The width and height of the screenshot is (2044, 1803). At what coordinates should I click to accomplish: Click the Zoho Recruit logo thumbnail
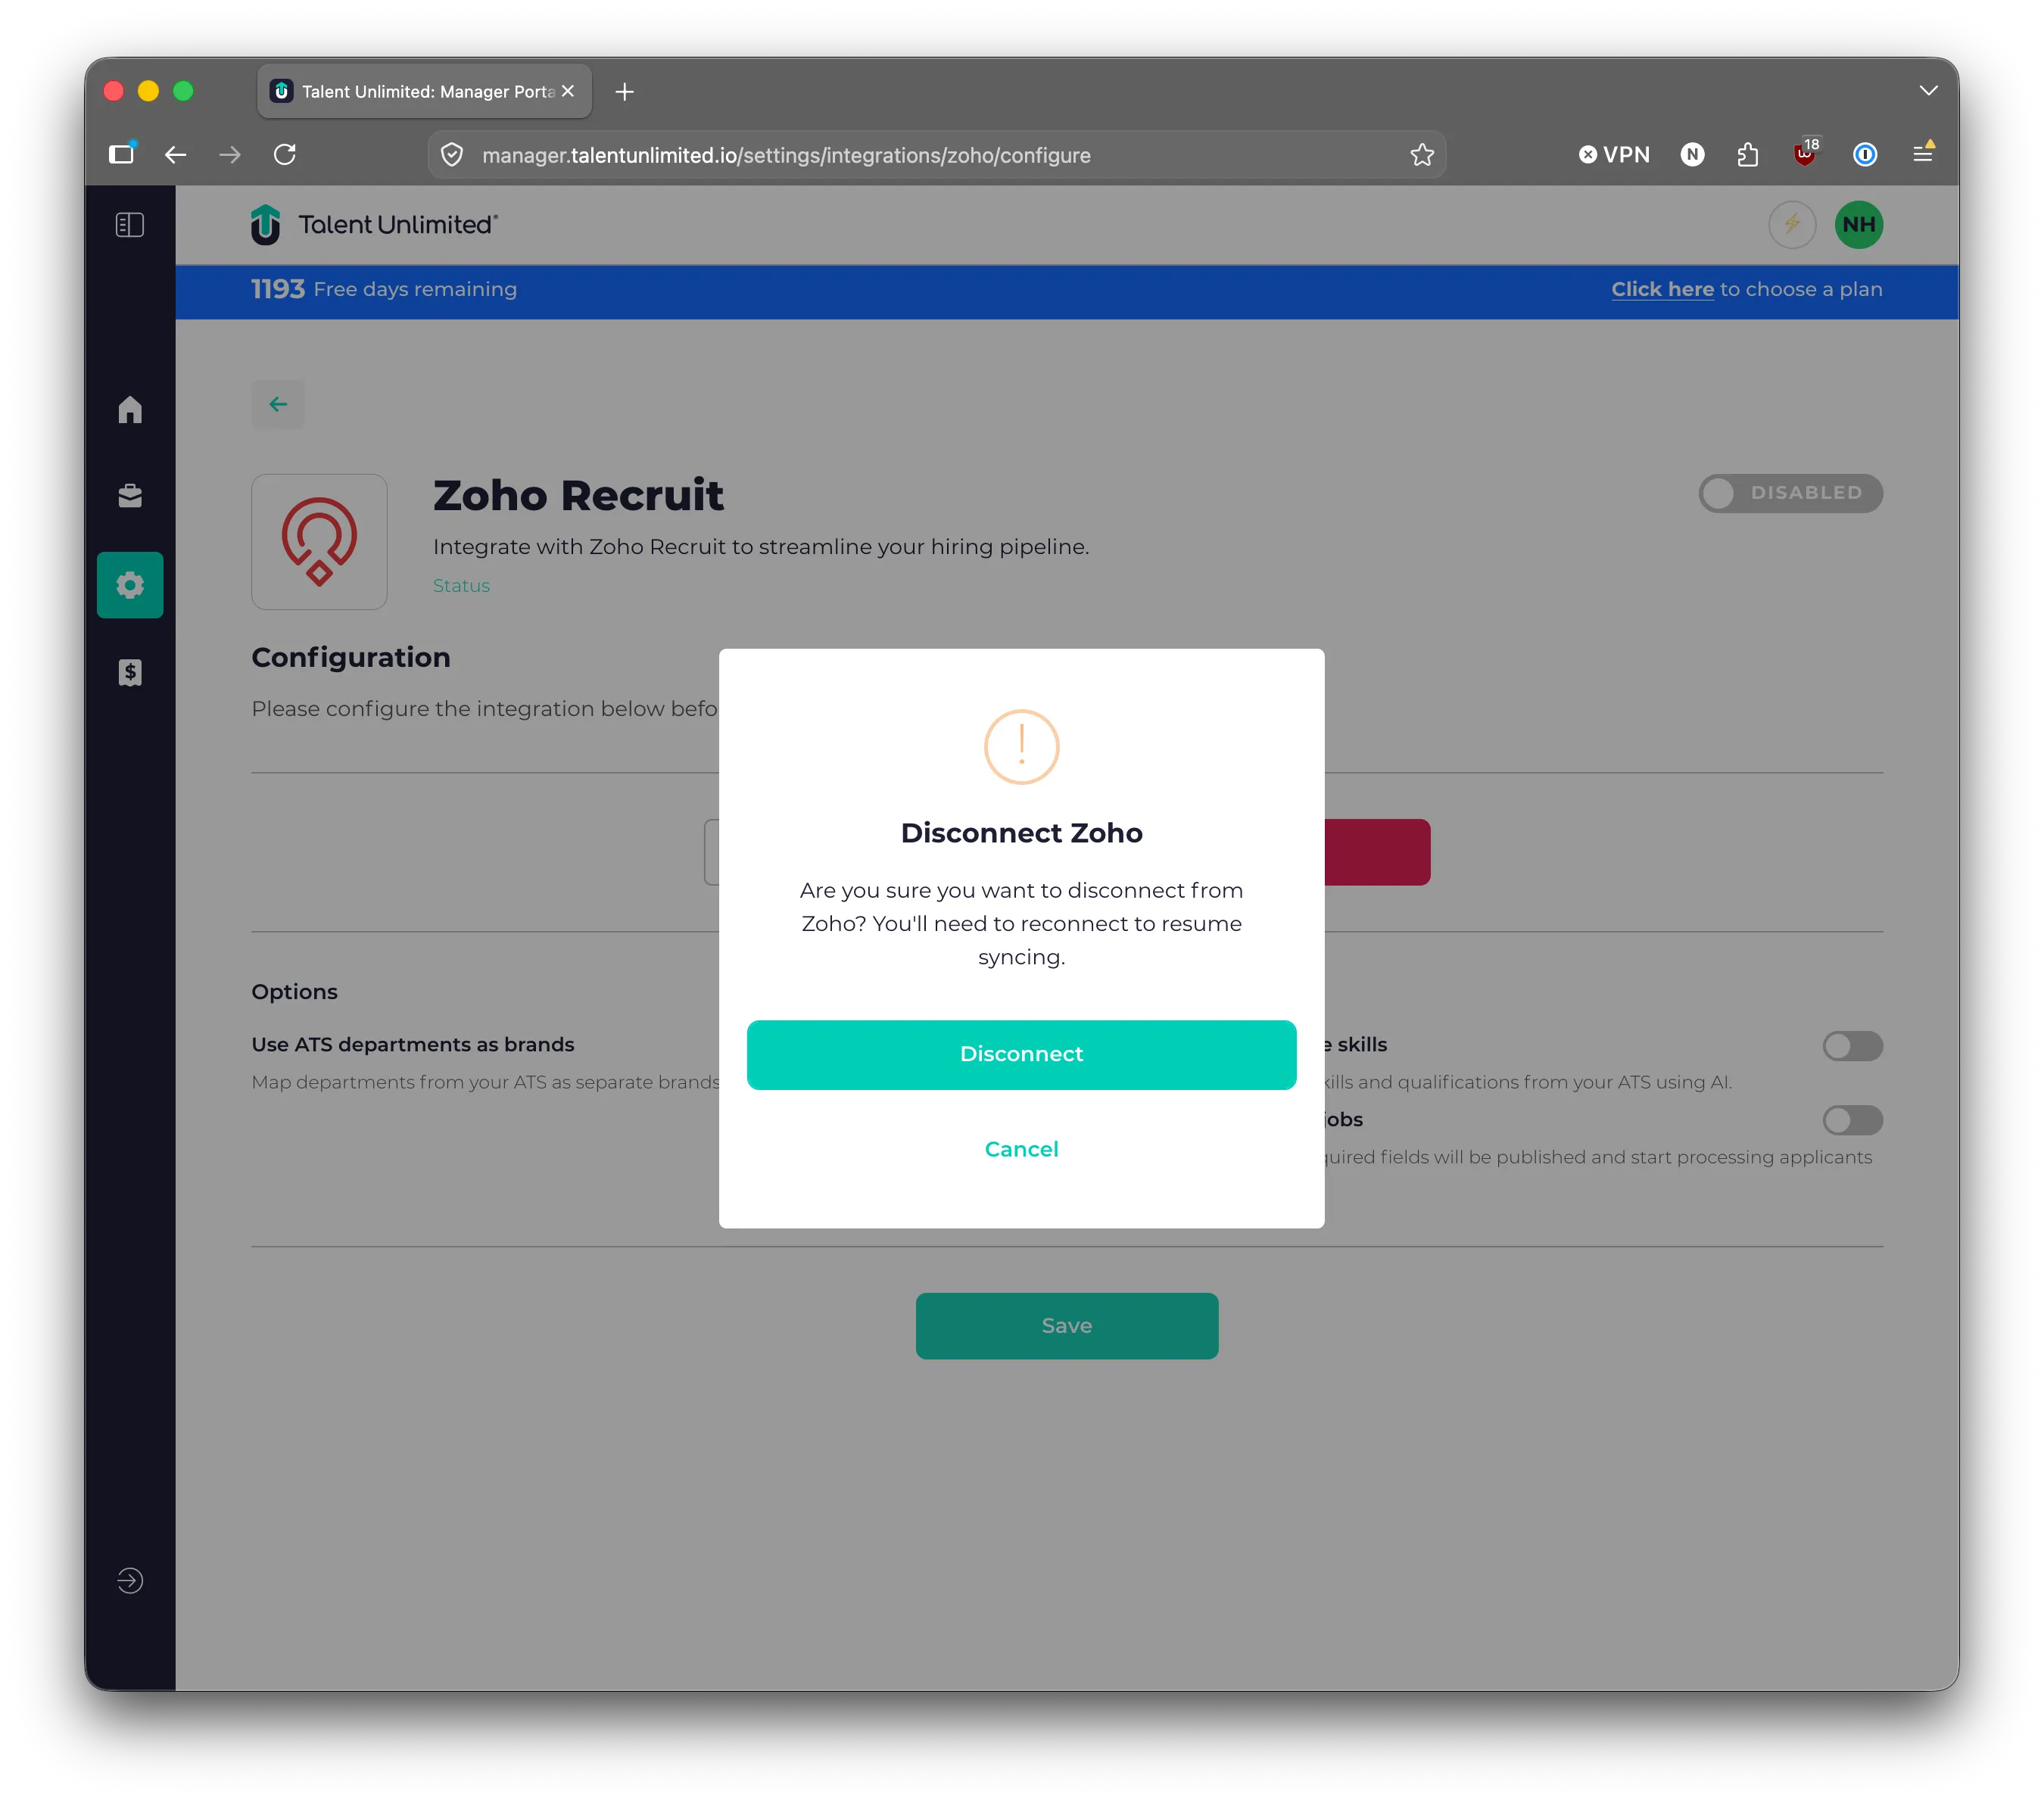[x=319, y=542]
